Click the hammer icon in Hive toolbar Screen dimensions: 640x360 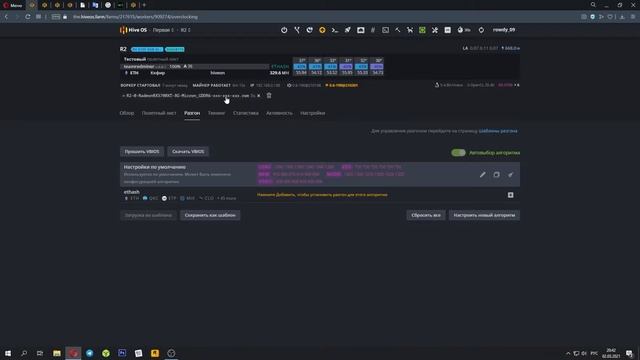click(398, 30)
